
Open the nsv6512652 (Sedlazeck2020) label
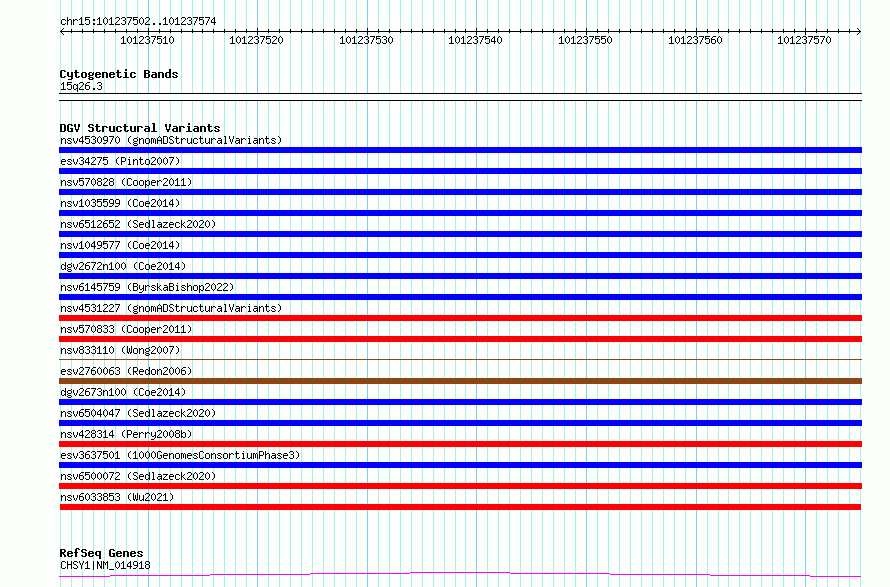pyautogui.click(x=138, y=224)
